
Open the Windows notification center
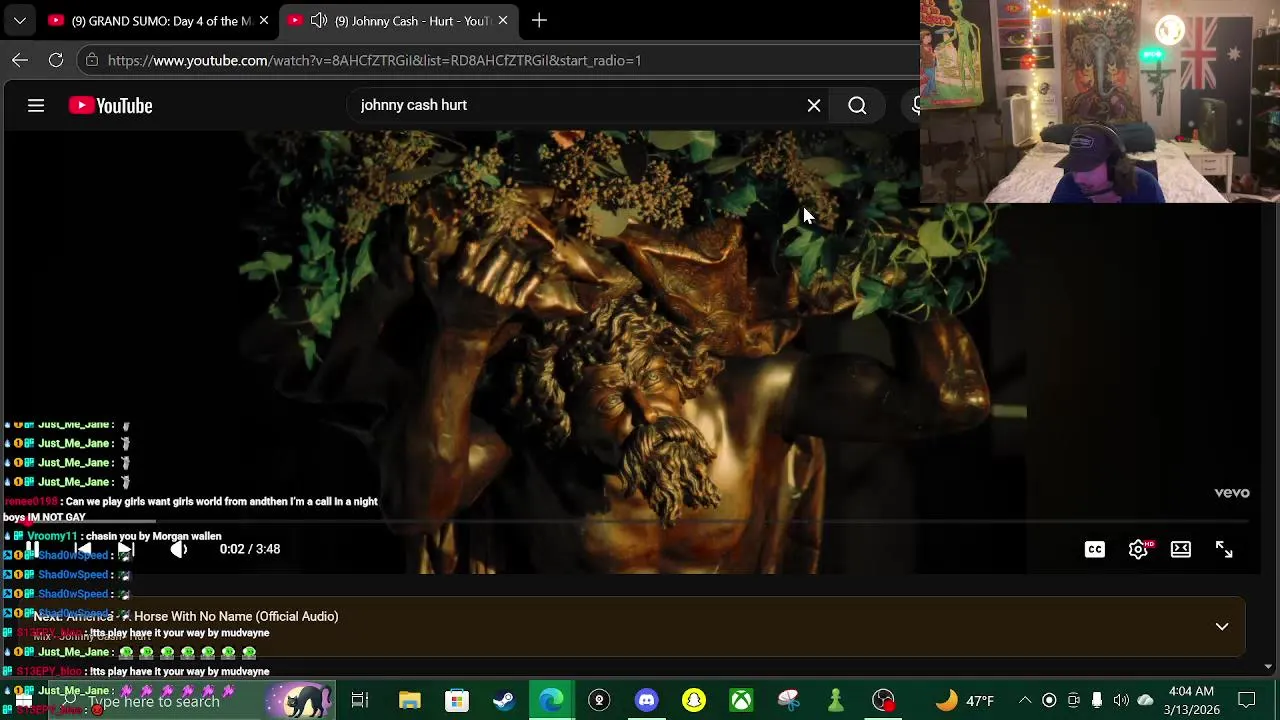[1247, 700]
